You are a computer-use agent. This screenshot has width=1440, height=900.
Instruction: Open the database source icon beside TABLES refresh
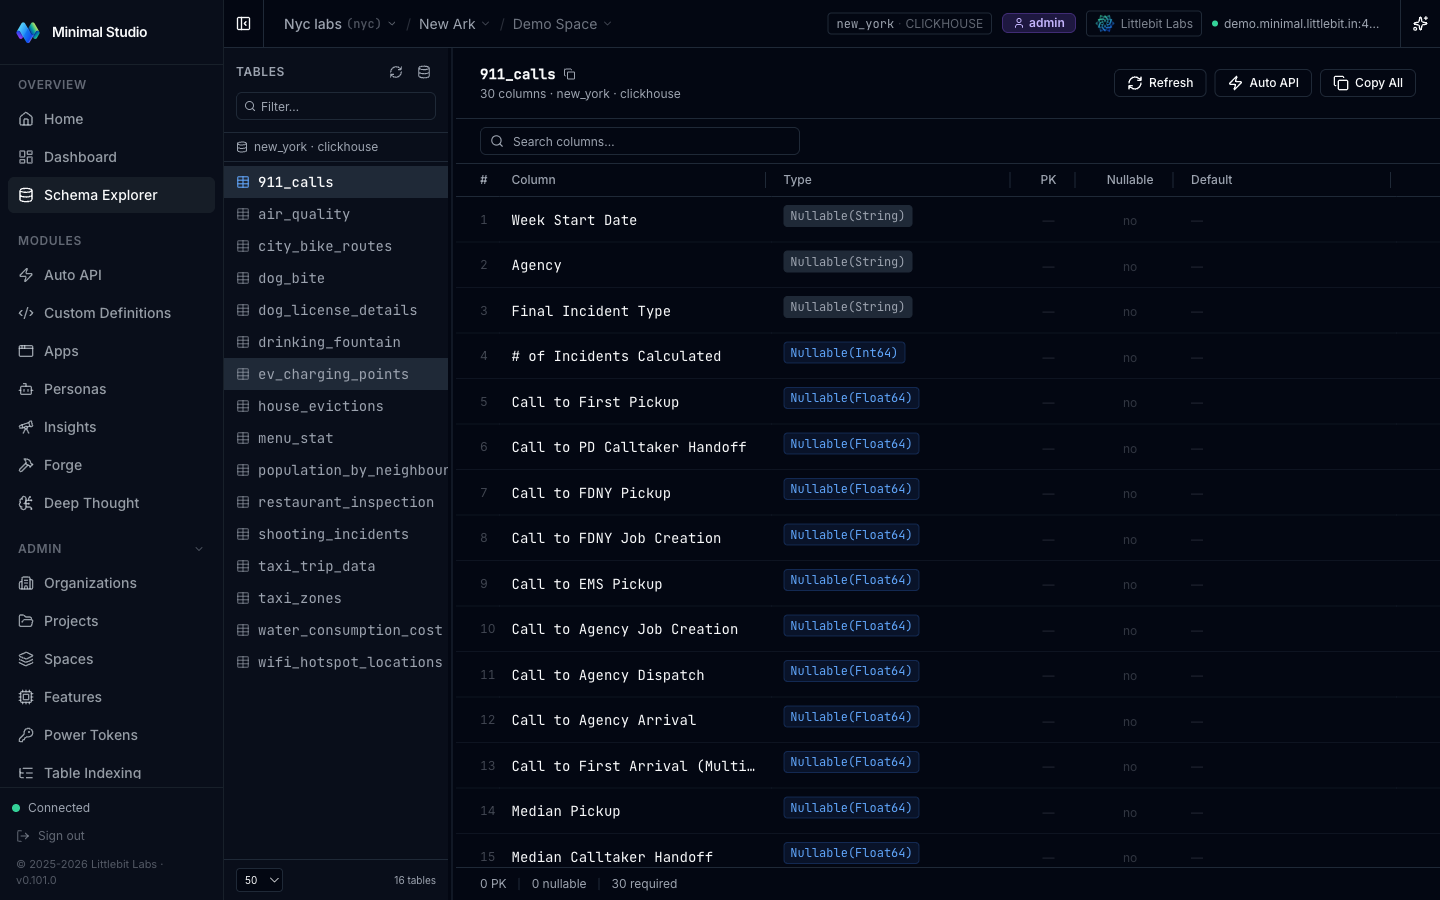[424, 72]
